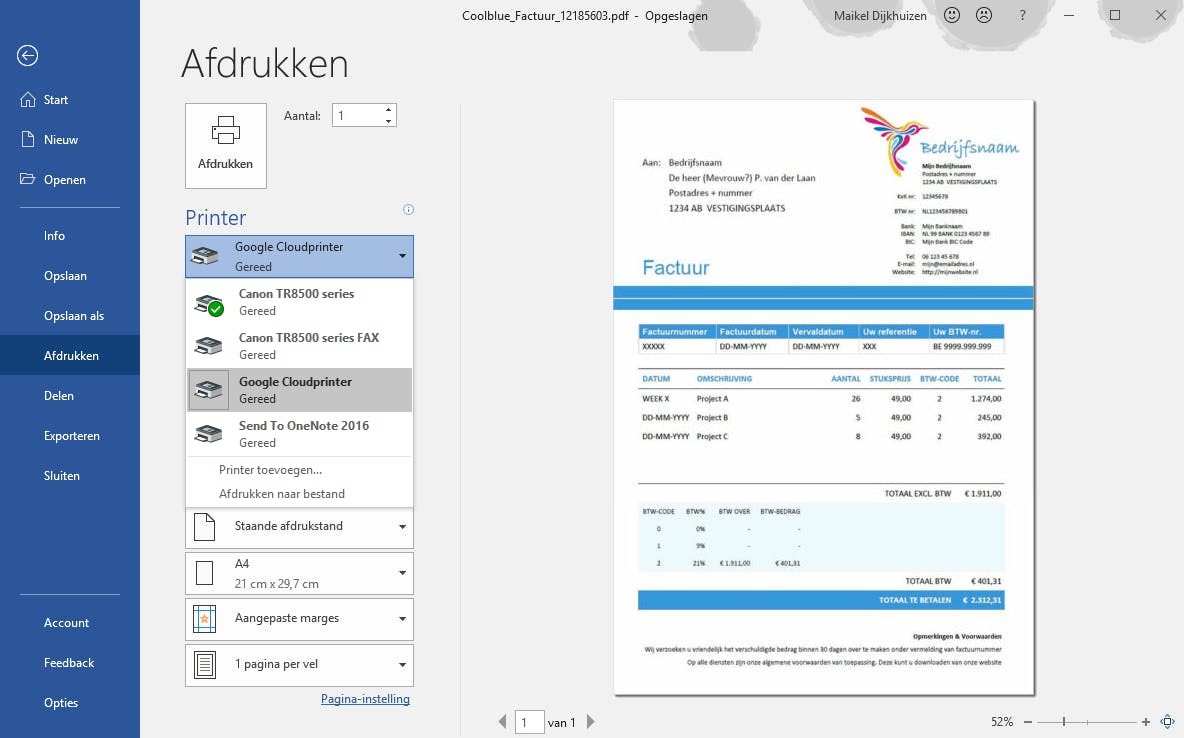The width and height of the screenshot is (1184, 738).
Task: Go to the next preview page
Action: tap(591, 722)
